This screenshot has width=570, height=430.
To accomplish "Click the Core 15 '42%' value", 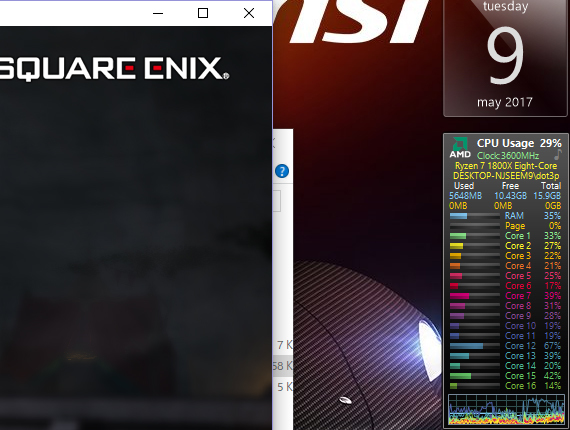I will click(553, 376).
